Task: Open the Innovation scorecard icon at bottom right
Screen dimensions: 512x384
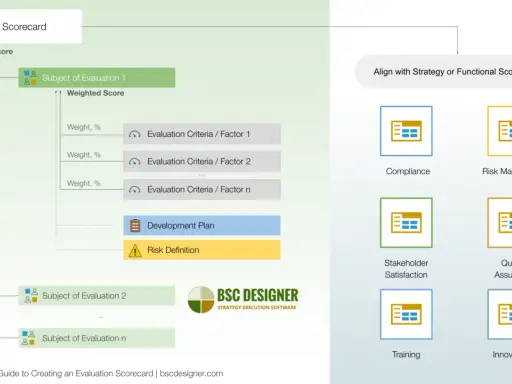Action: pos(500,314)
